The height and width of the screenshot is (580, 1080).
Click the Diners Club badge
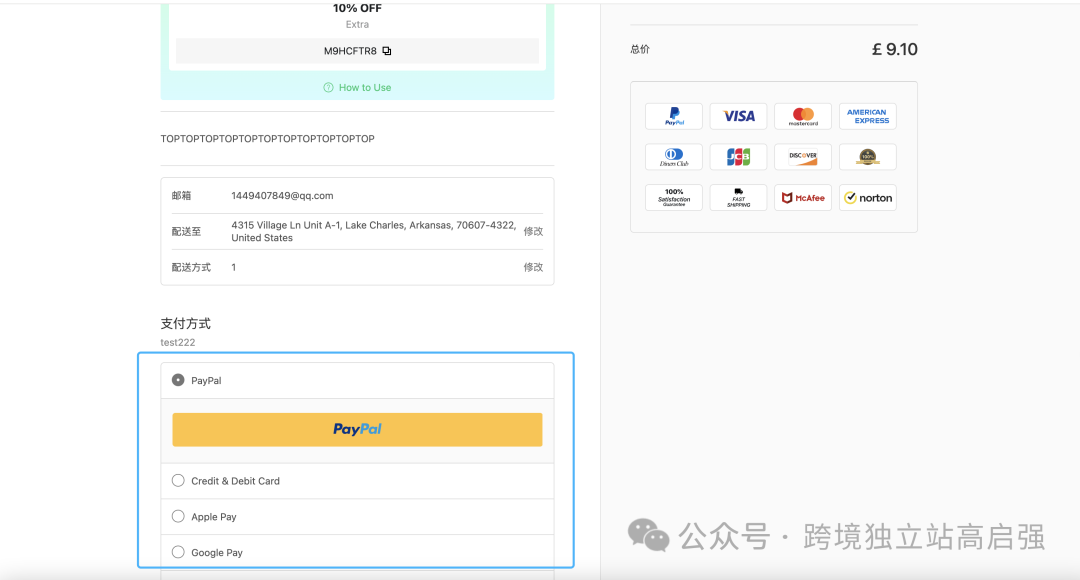(x=674, y=157)
